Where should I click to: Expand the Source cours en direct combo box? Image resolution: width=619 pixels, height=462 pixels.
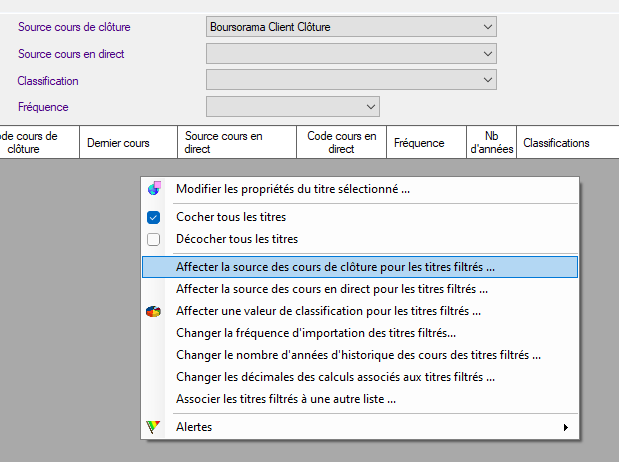pyautogui.click(x=487, y=53)
